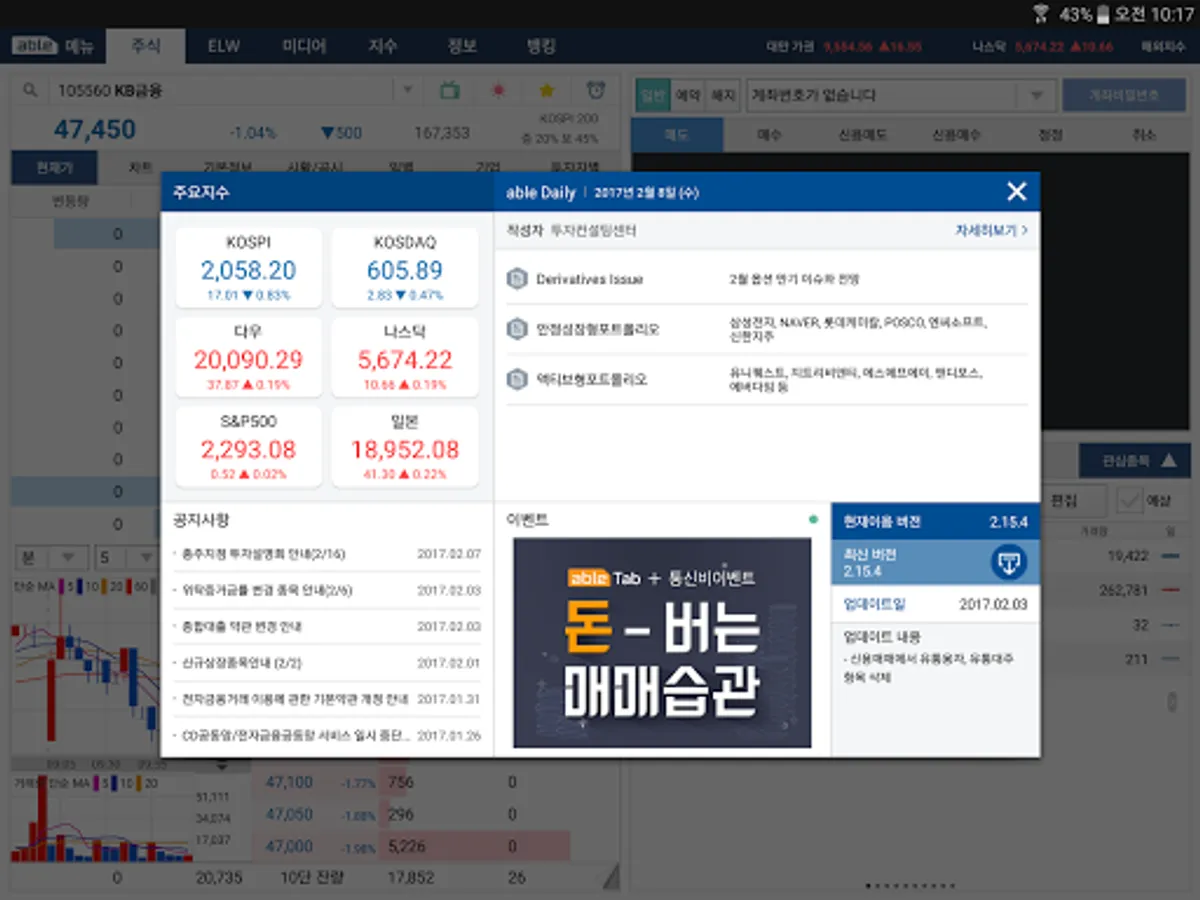The width and height of the screenshot is (1200, 900).
Task: Switch to the 매수 order tab
Action: click(x=769, y=135)
